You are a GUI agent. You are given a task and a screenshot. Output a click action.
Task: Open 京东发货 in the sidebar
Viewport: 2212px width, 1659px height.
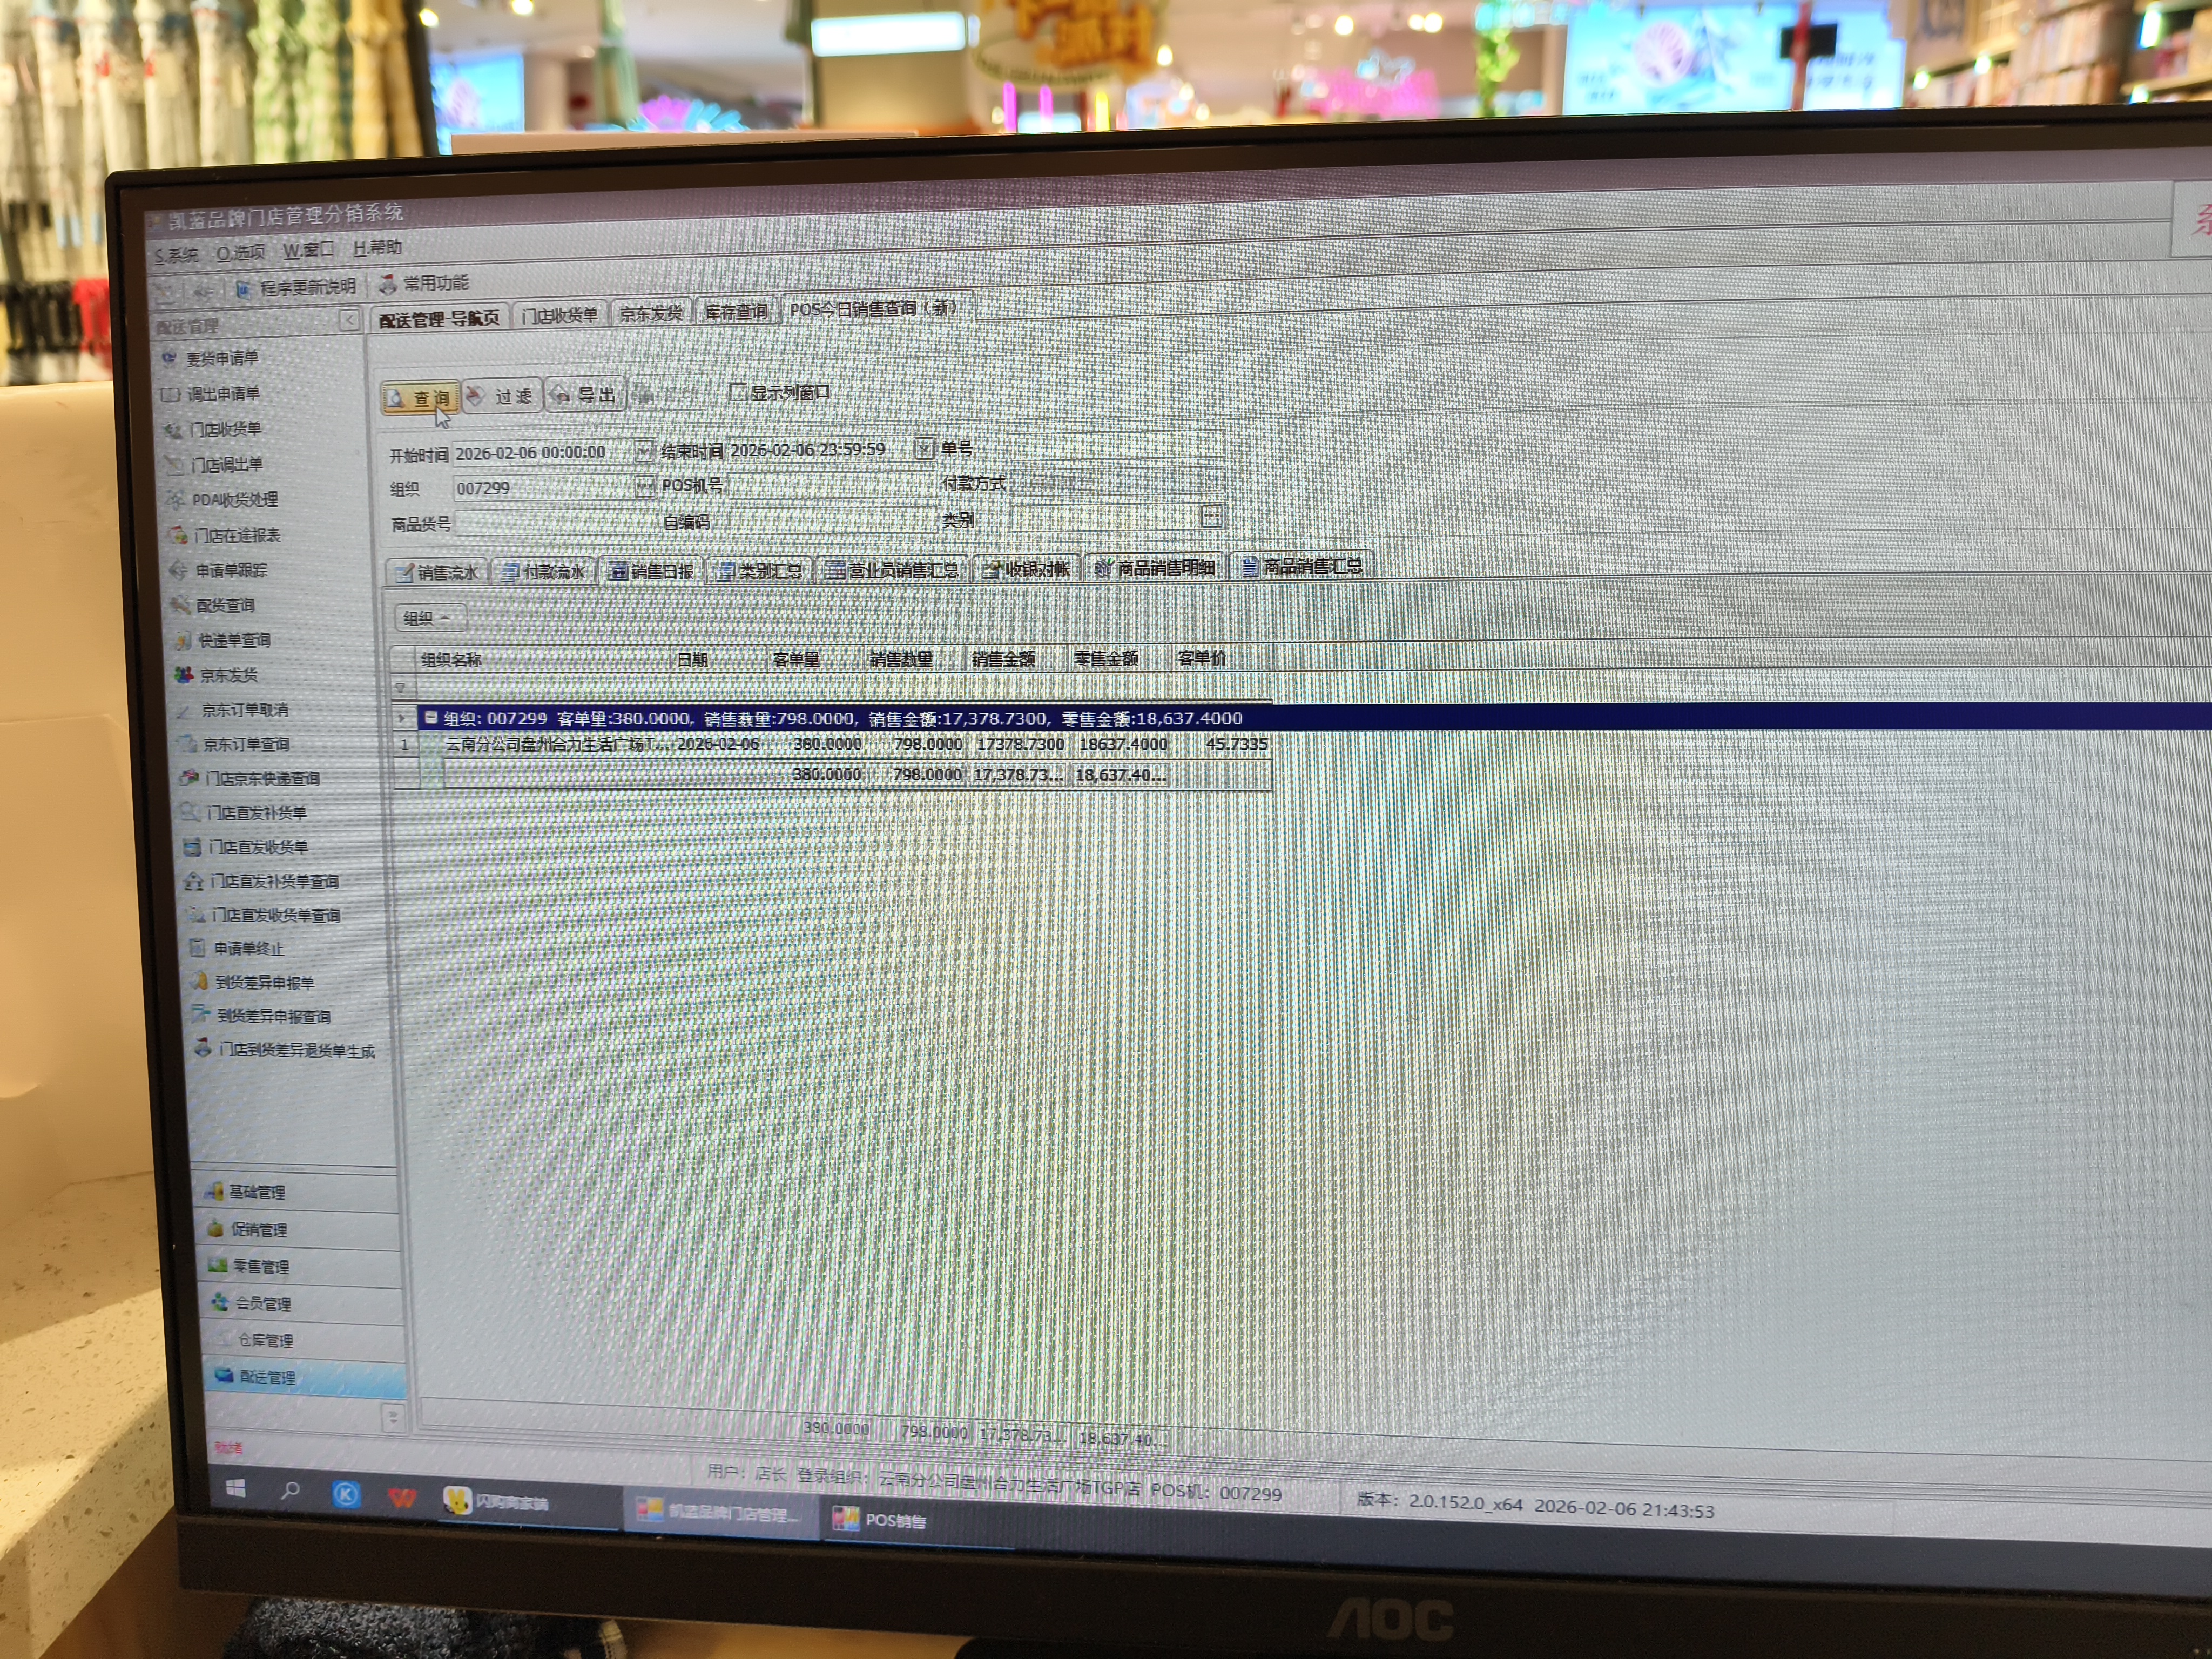[228, 675]
